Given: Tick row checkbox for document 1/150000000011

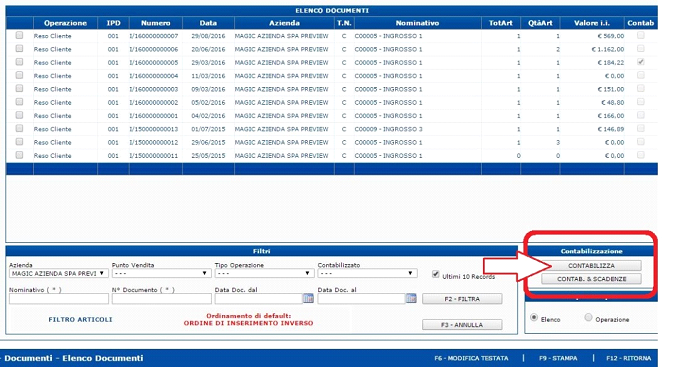Looking at the screenshot, I should tap(19, 154).
